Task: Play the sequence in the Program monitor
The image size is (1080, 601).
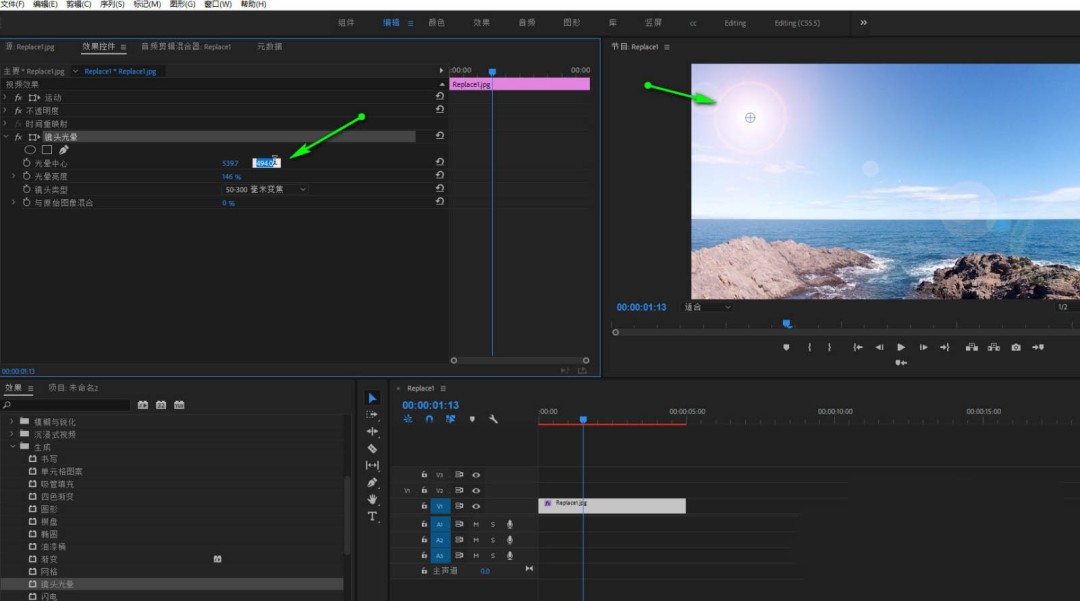Action: [901, 348]
